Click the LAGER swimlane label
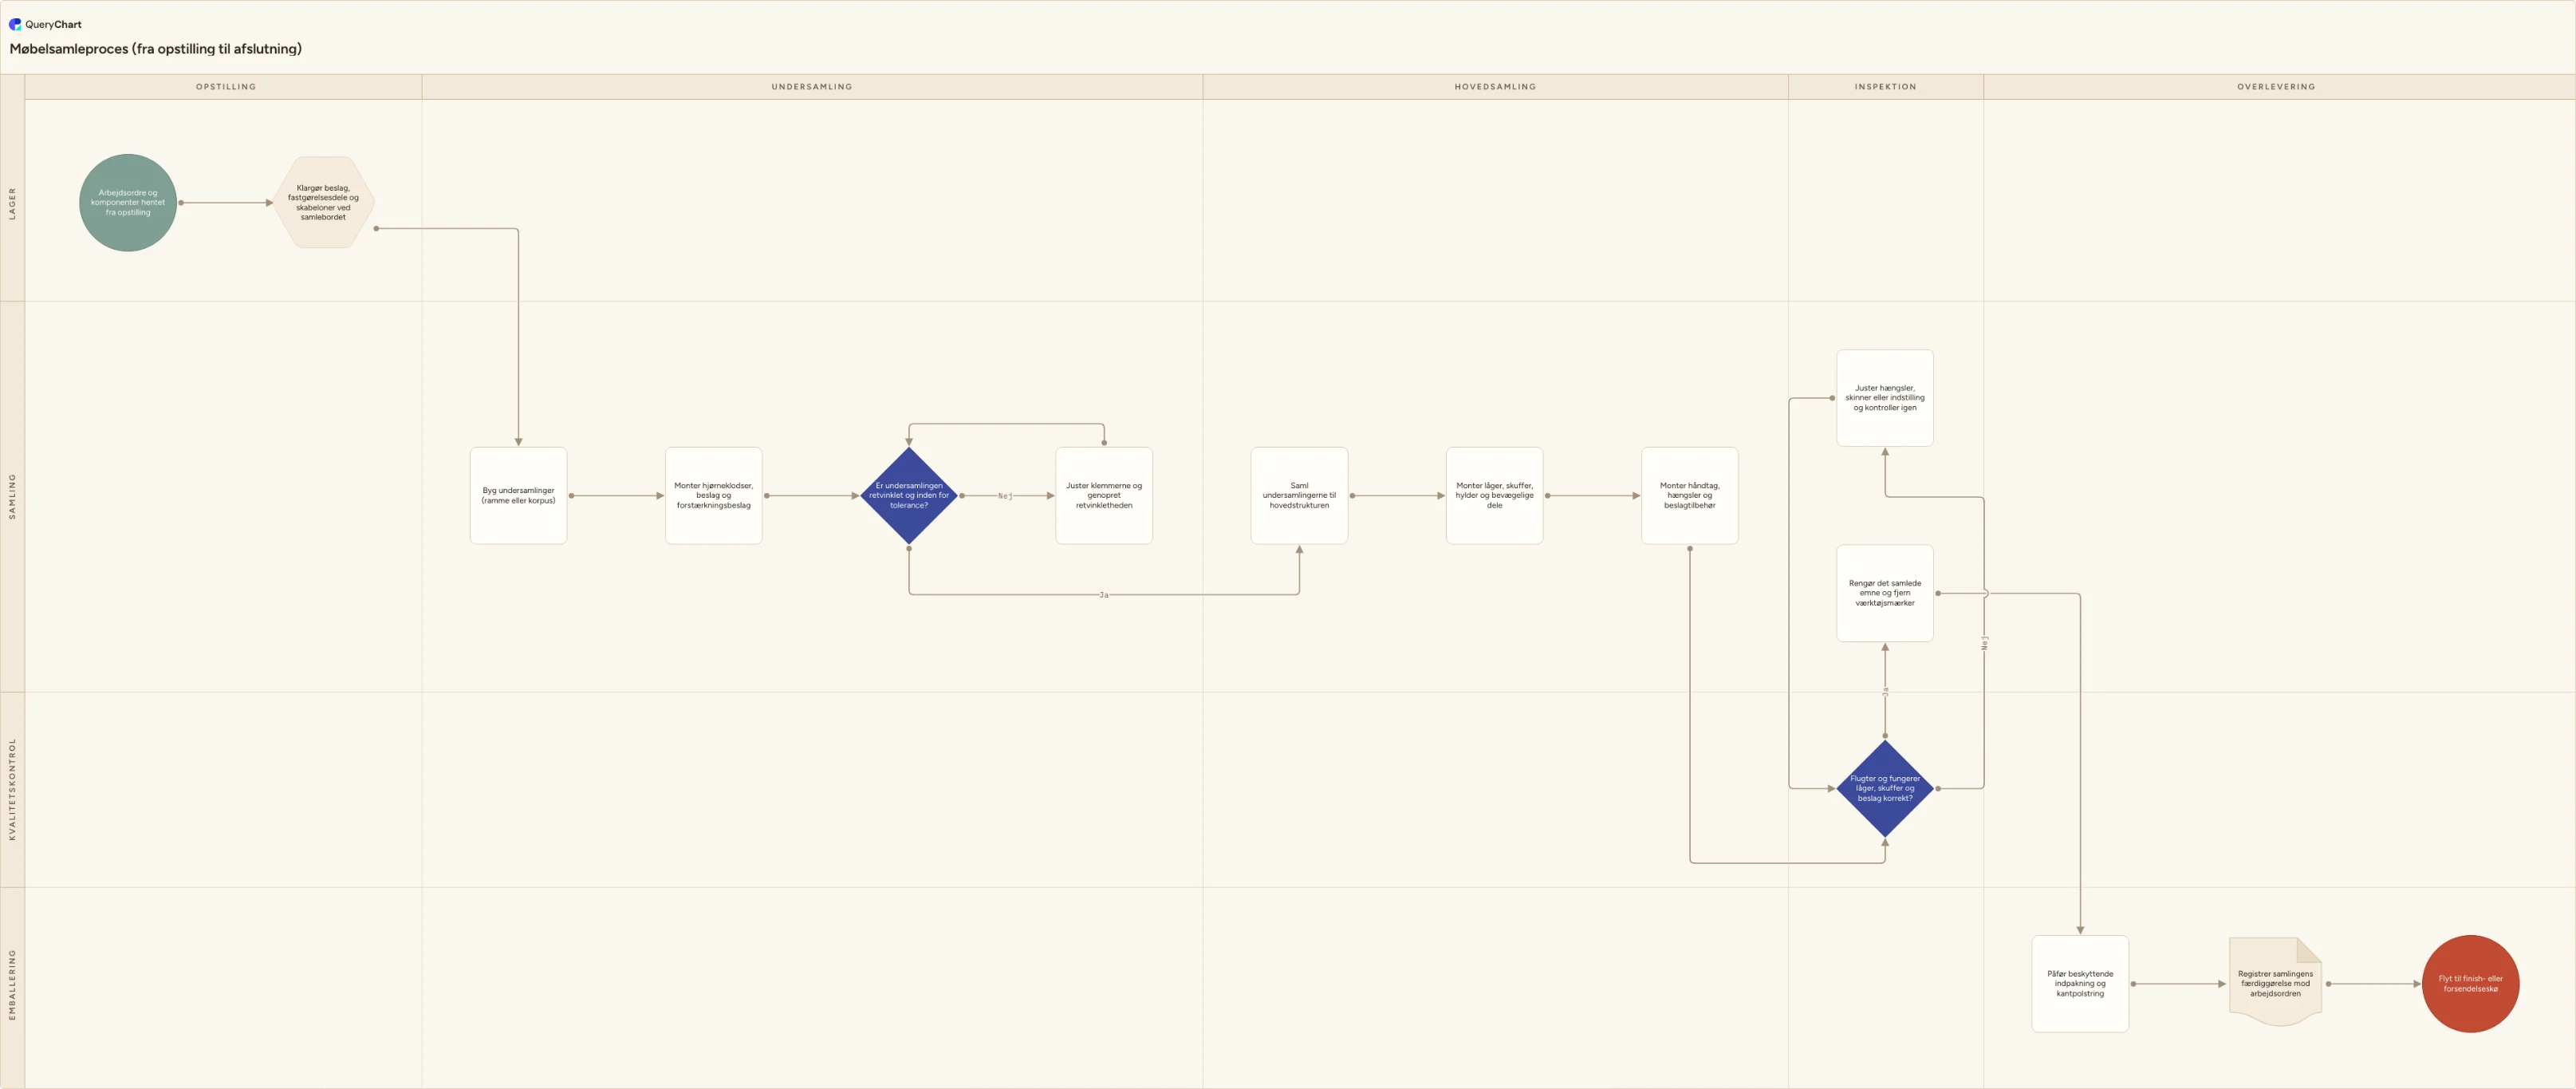2576x1089 pixels. tap(12, 203)
